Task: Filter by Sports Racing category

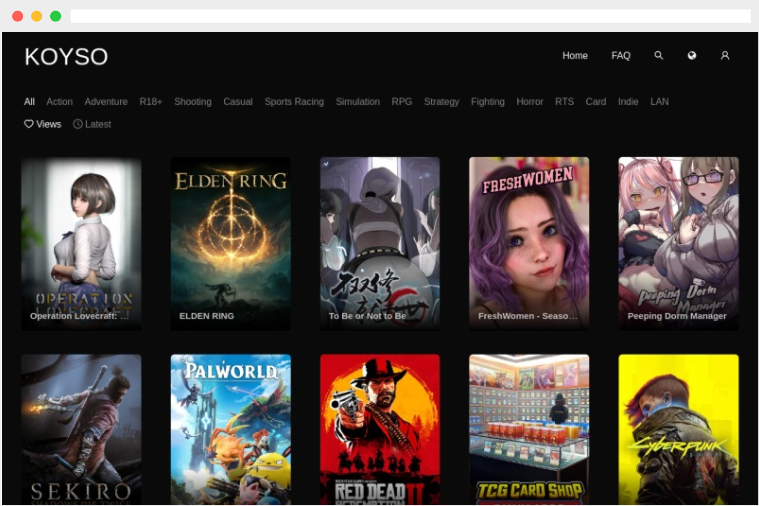Action: pos(294,102)
